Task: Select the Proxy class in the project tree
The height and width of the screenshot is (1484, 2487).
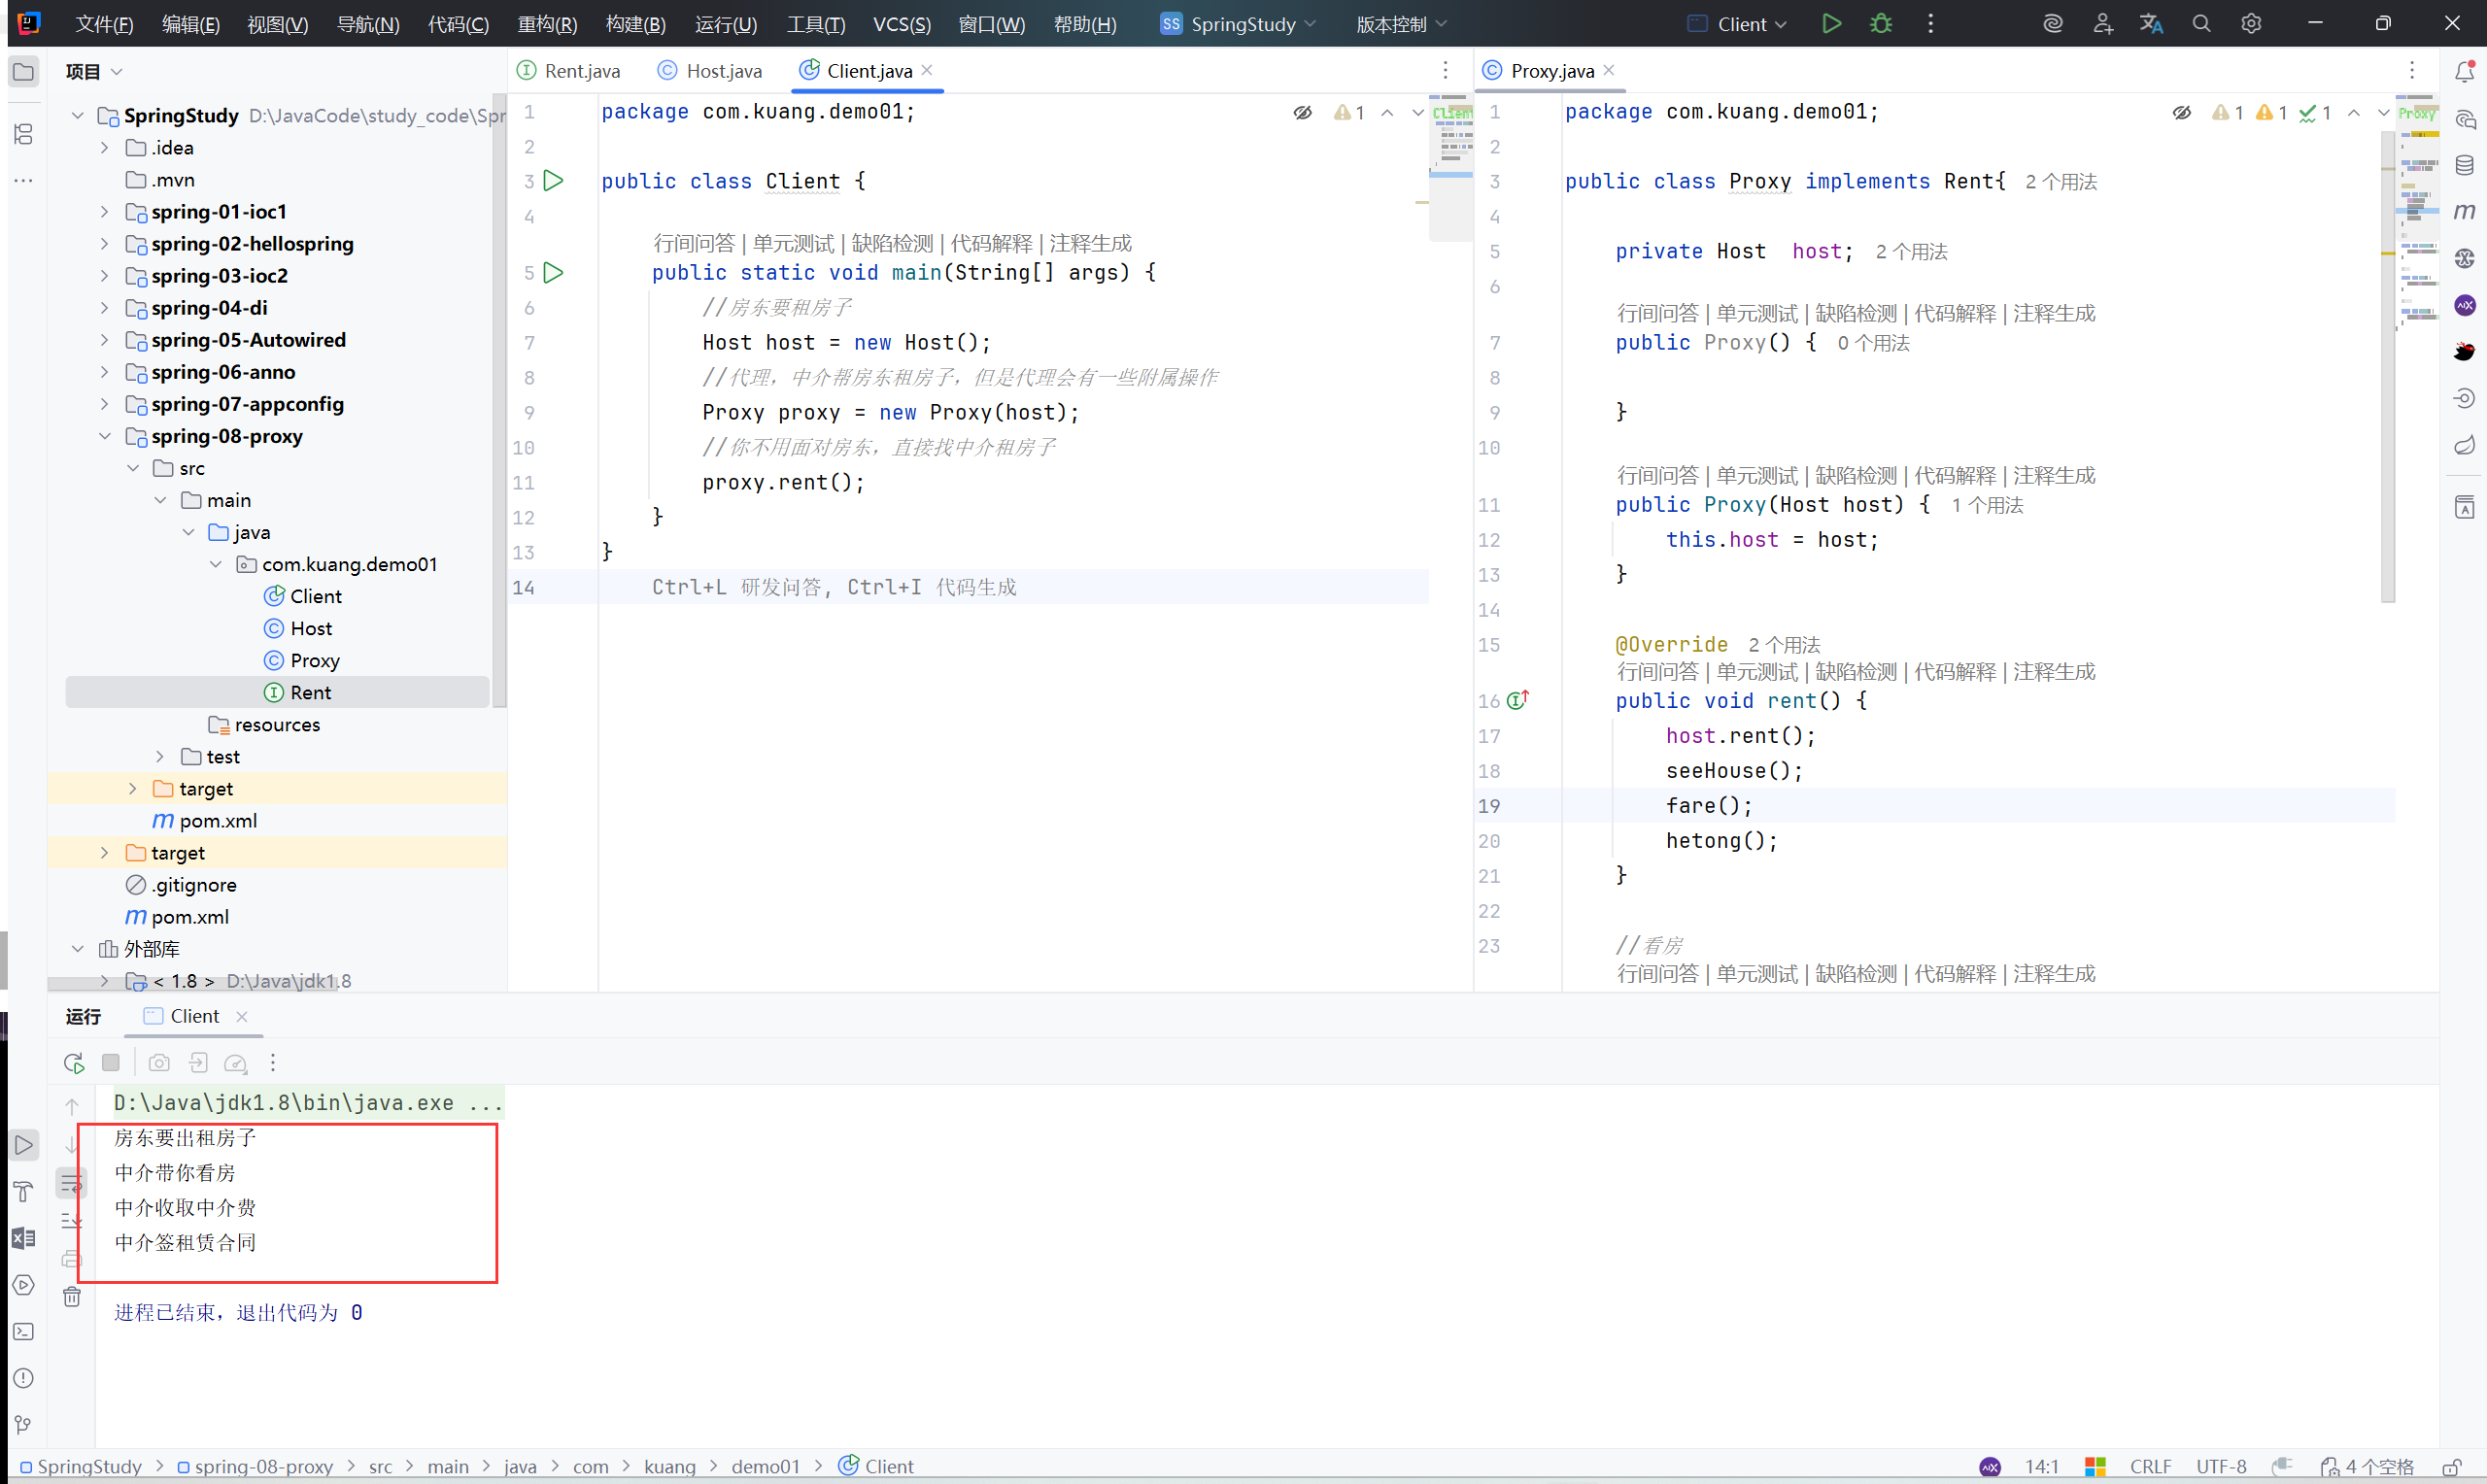Action: tap(314, 660)
